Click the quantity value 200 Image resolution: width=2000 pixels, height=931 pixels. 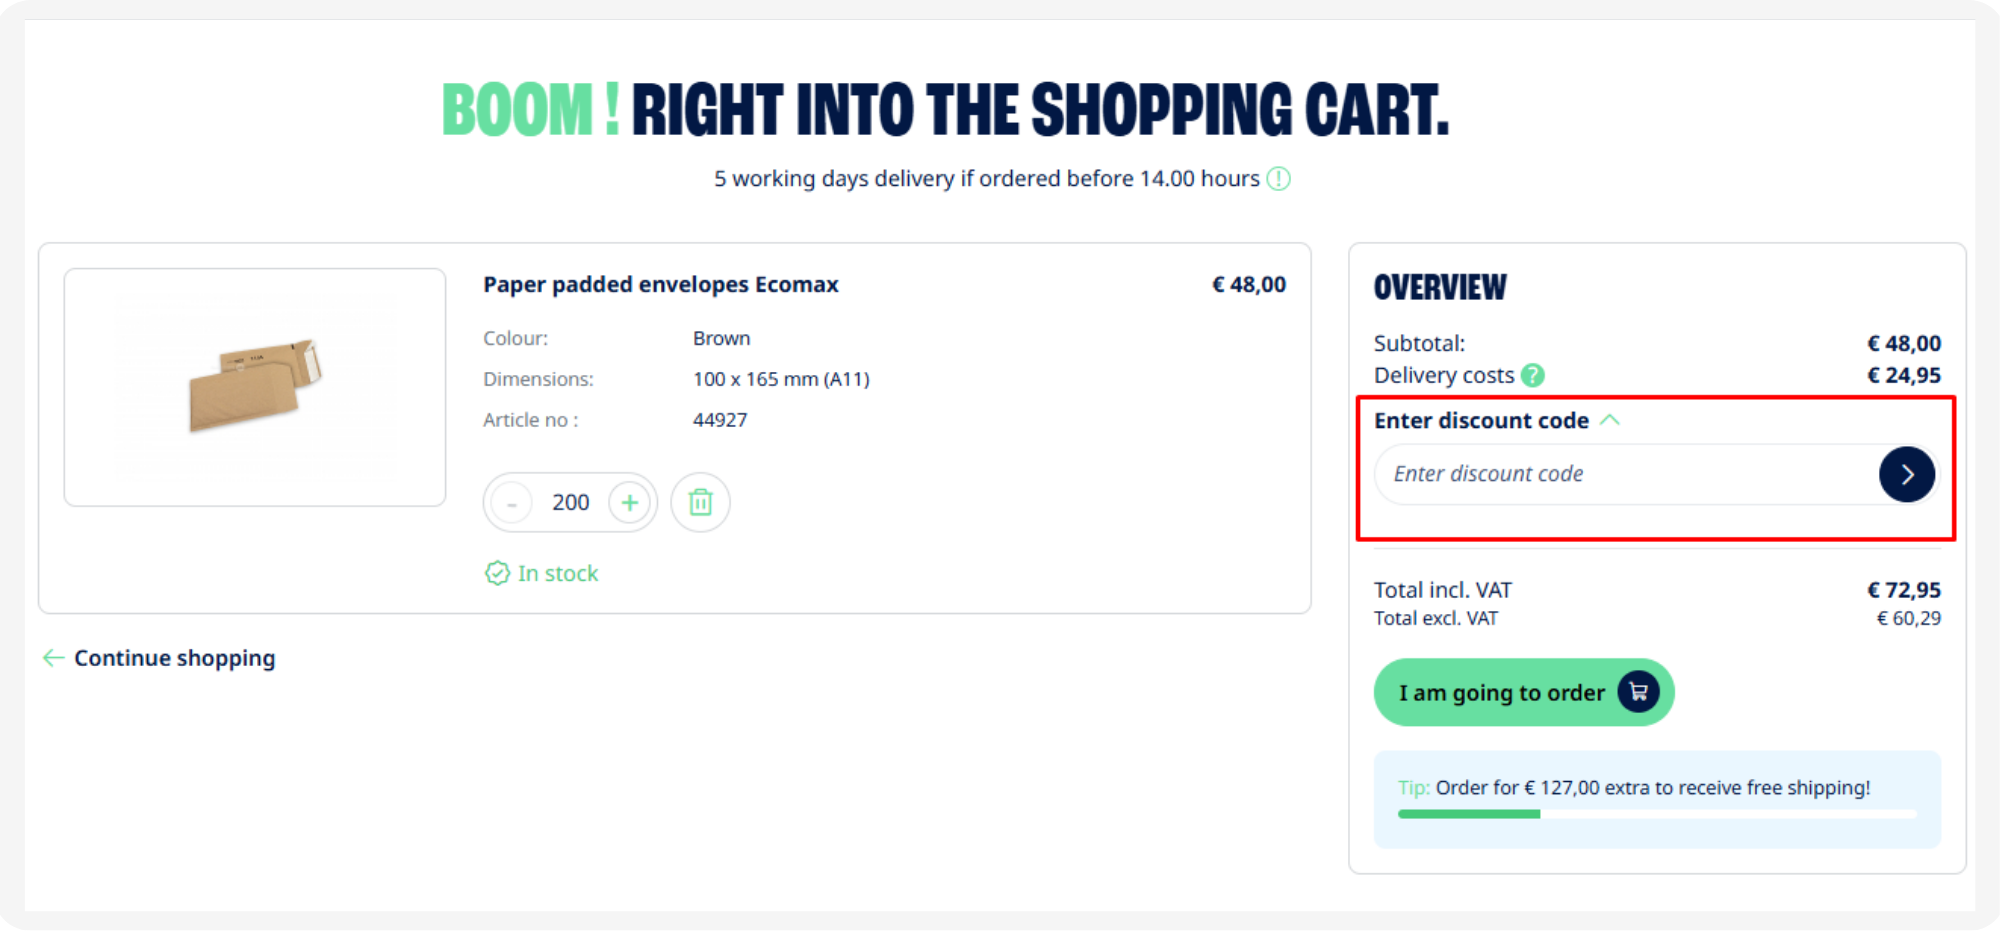[x=570, y=502]
